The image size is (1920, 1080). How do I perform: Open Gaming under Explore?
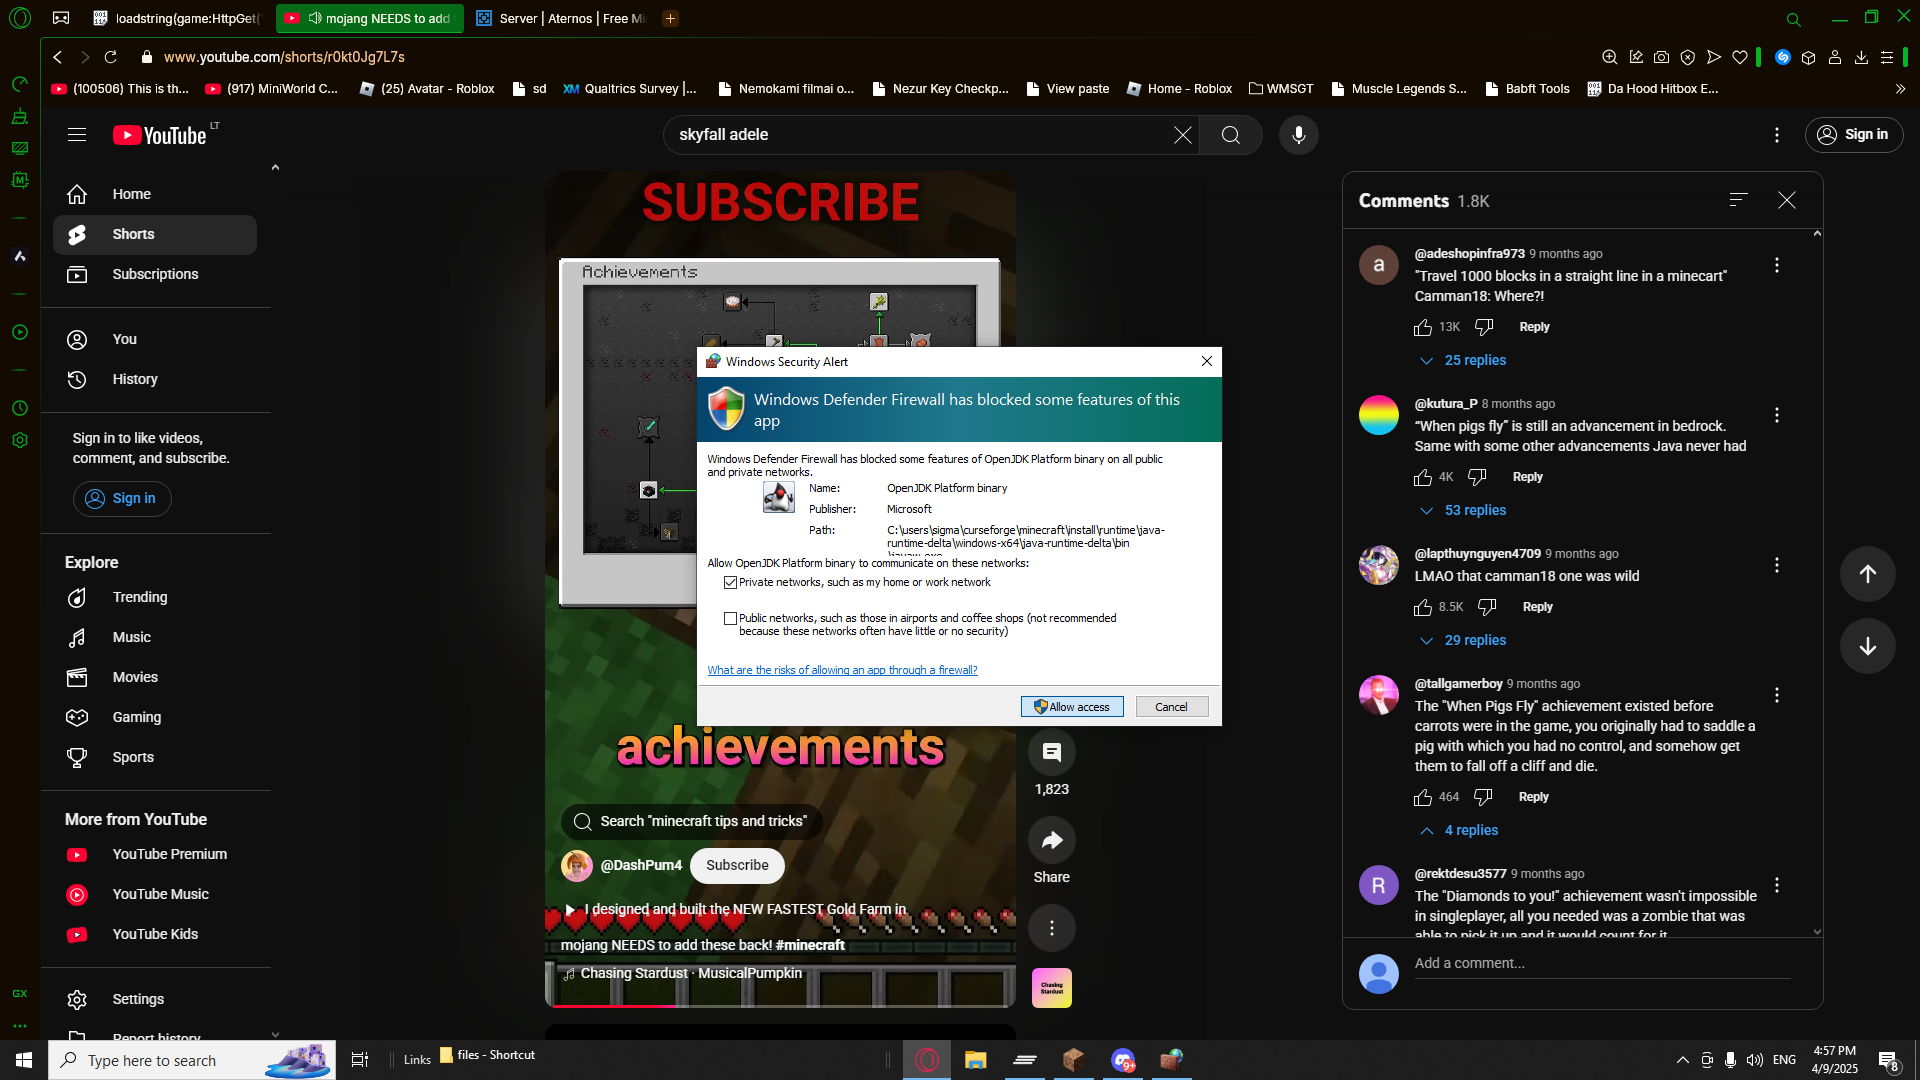[x=155, y=717]
